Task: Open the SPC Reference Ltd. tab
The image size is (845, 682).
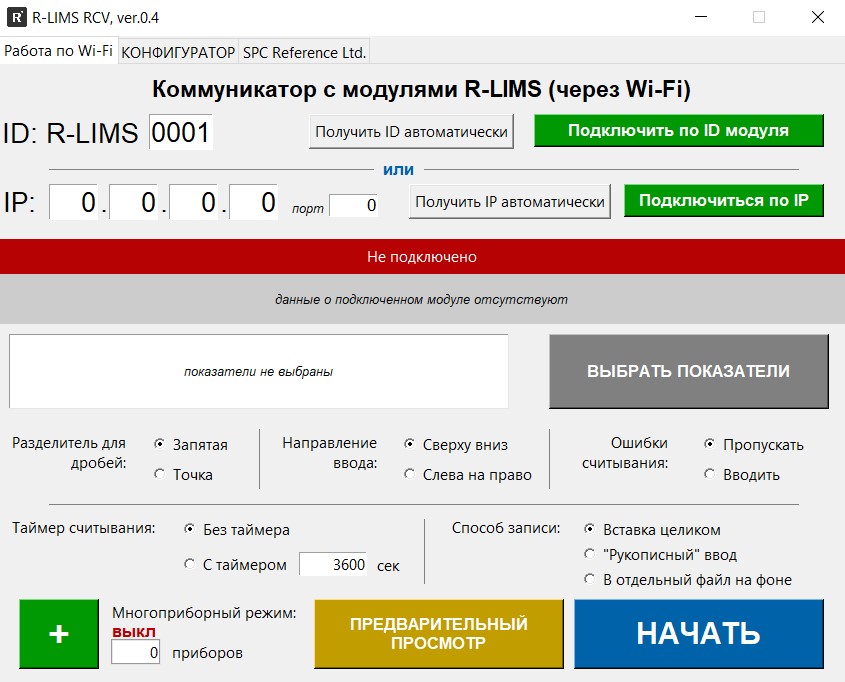Action: pyautogui.click(x=304, y=52)
